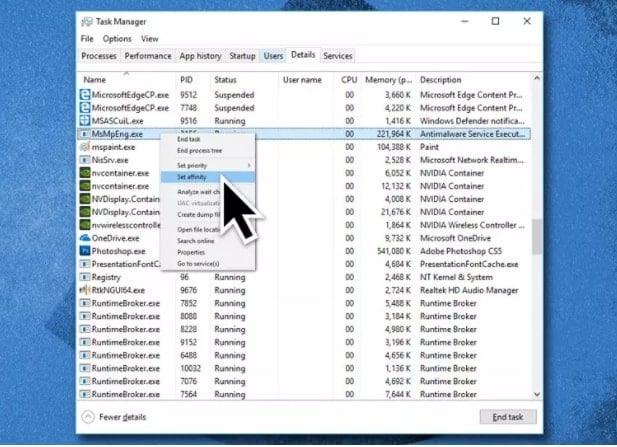Select the RuntimeBroker.exe row, PID 7564
Viewport: 617px width, 447px height.
point(304,394)
